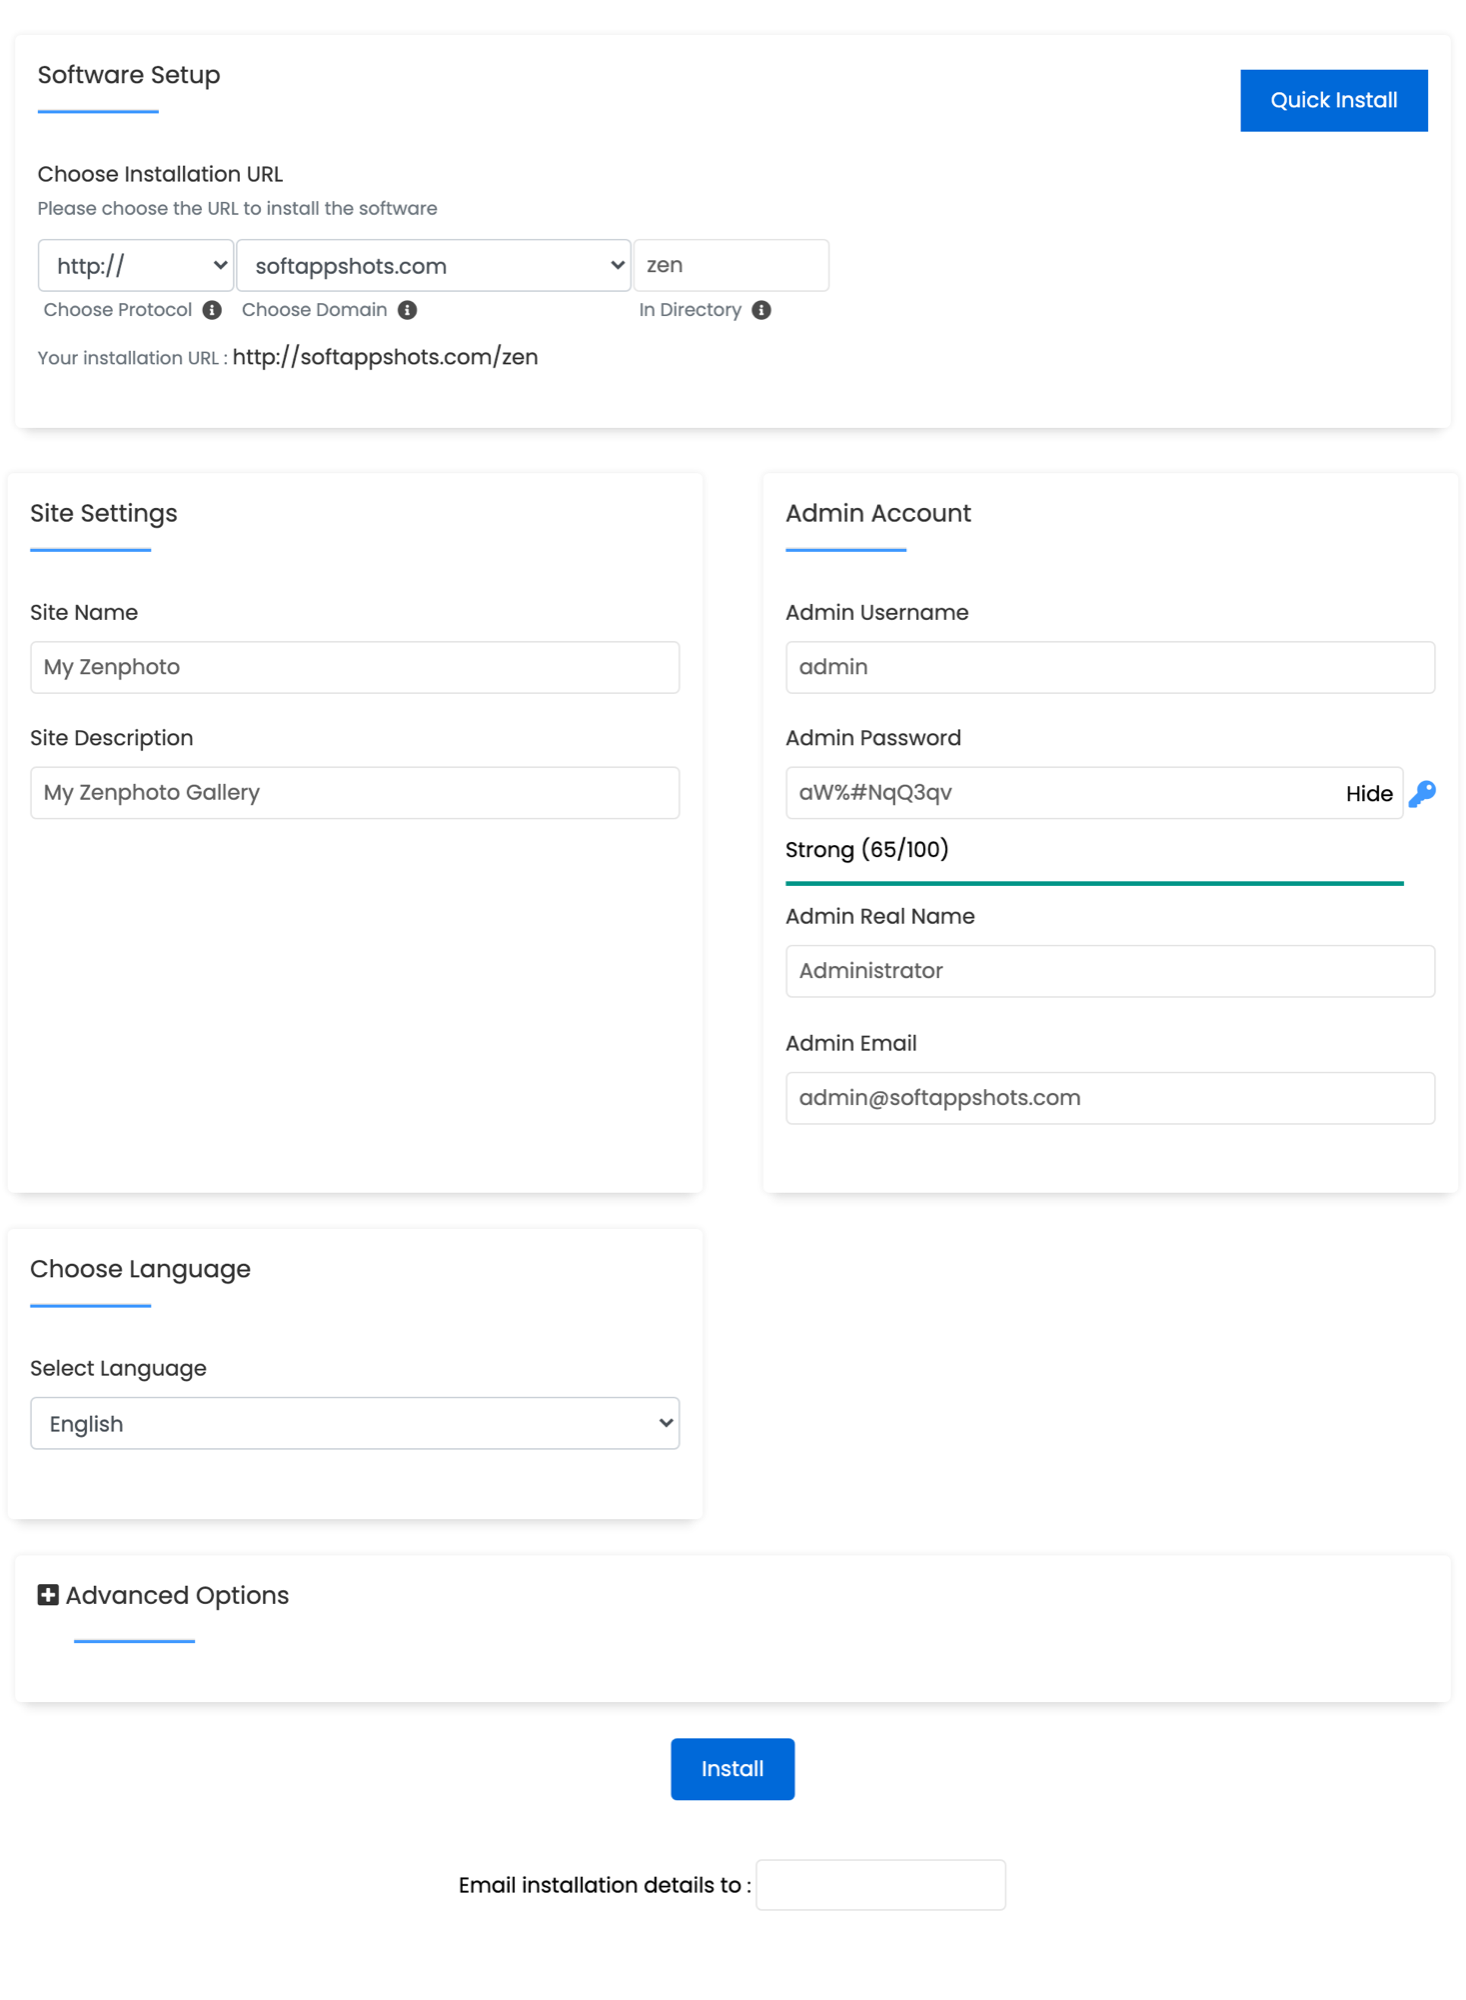The width and height of the screenshot is (1466, 2000).
Task: Click the Admin Real Name input field
Action: coord(1110,971)
